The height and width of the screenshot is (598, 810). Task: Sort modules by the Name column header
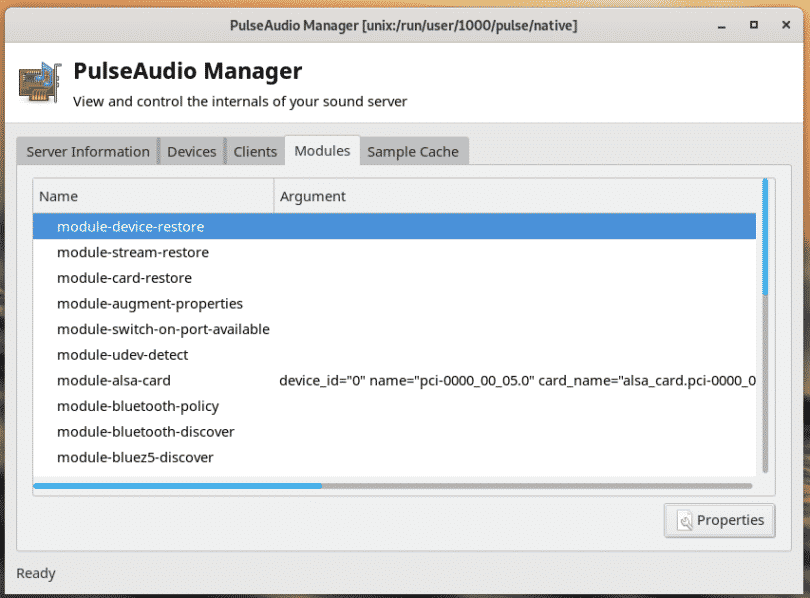[x=153, y=196]
